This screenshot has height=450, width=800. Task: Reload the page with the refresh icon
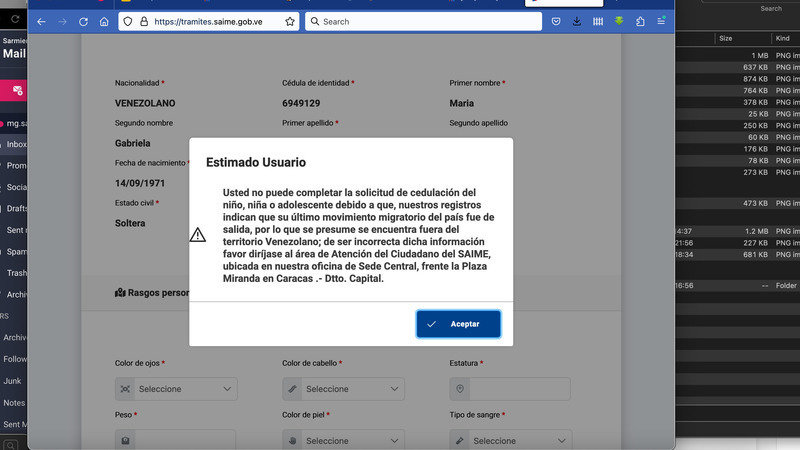point(83,21)
